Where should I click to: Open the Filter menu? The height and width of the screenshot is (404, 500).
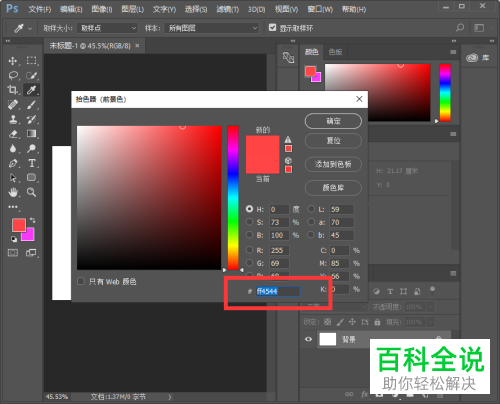(228, 9)
